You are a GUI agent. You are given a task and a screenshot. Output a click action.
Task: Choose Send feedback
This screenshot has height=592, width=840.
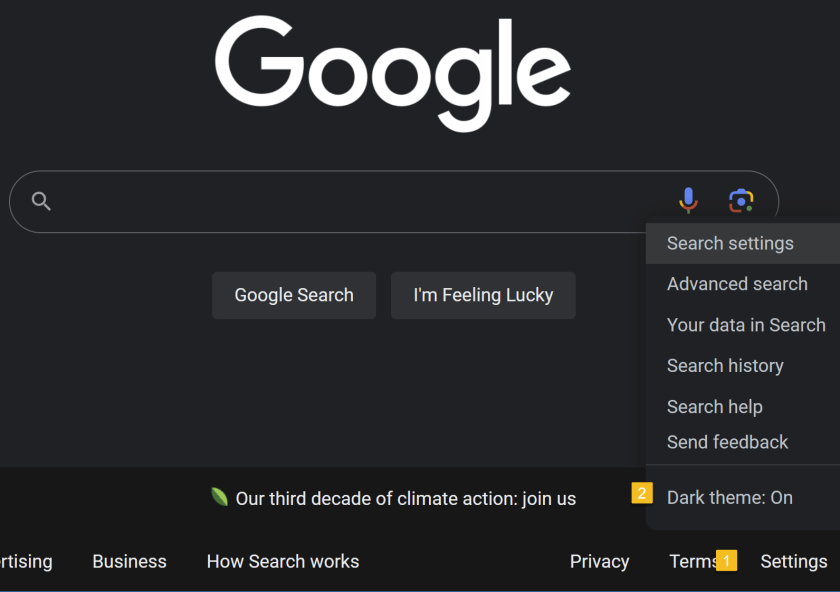[726, 442]
